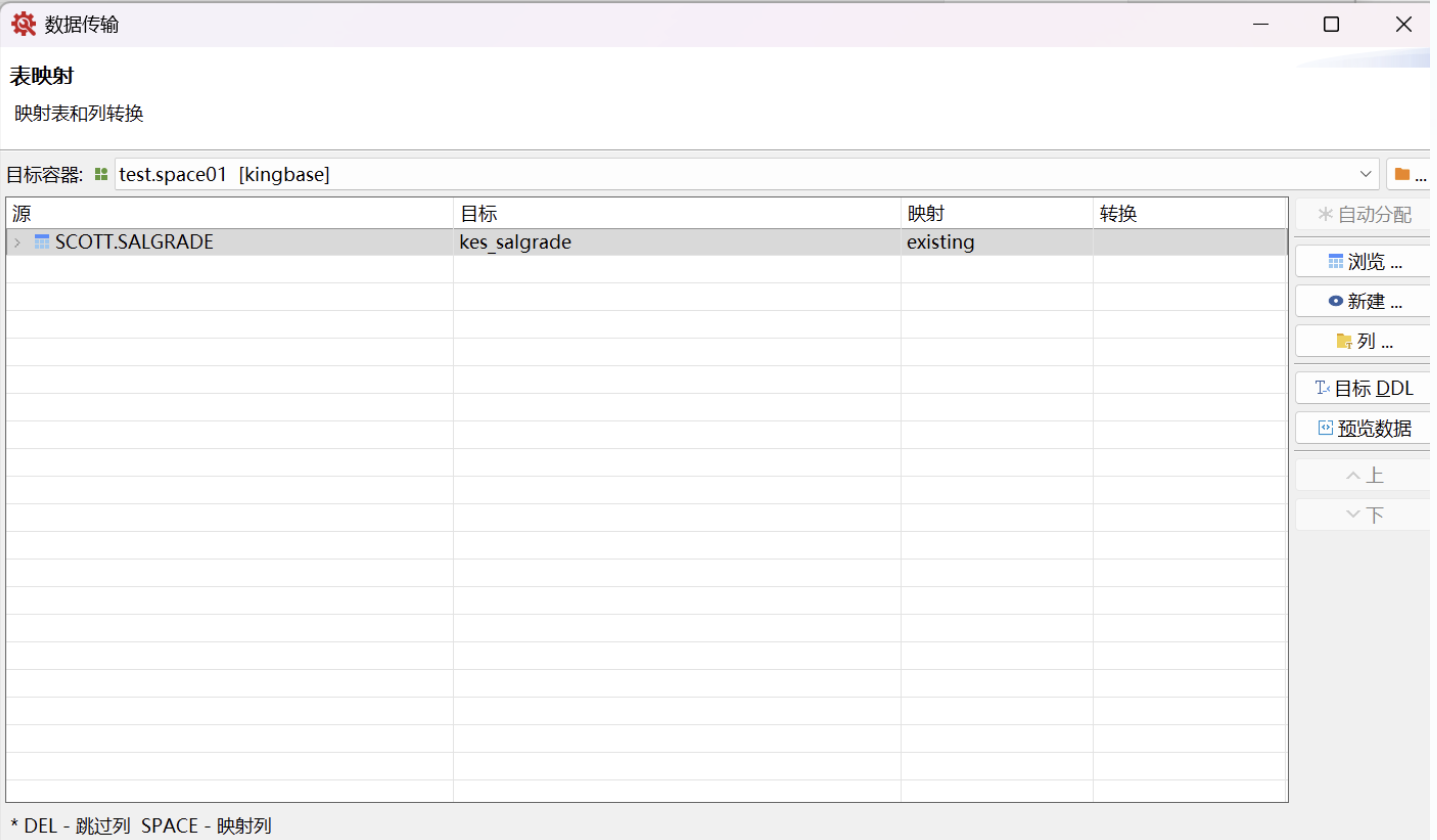Click the 新建 create new mapping button
Image resolution: width=1437 pixels, height=840 pixels.
(1364, 301)
